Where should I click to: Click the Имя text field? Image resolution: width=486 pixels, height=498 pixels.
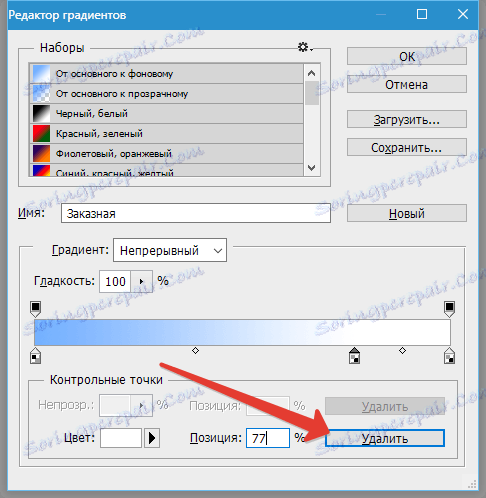point(196,213)
